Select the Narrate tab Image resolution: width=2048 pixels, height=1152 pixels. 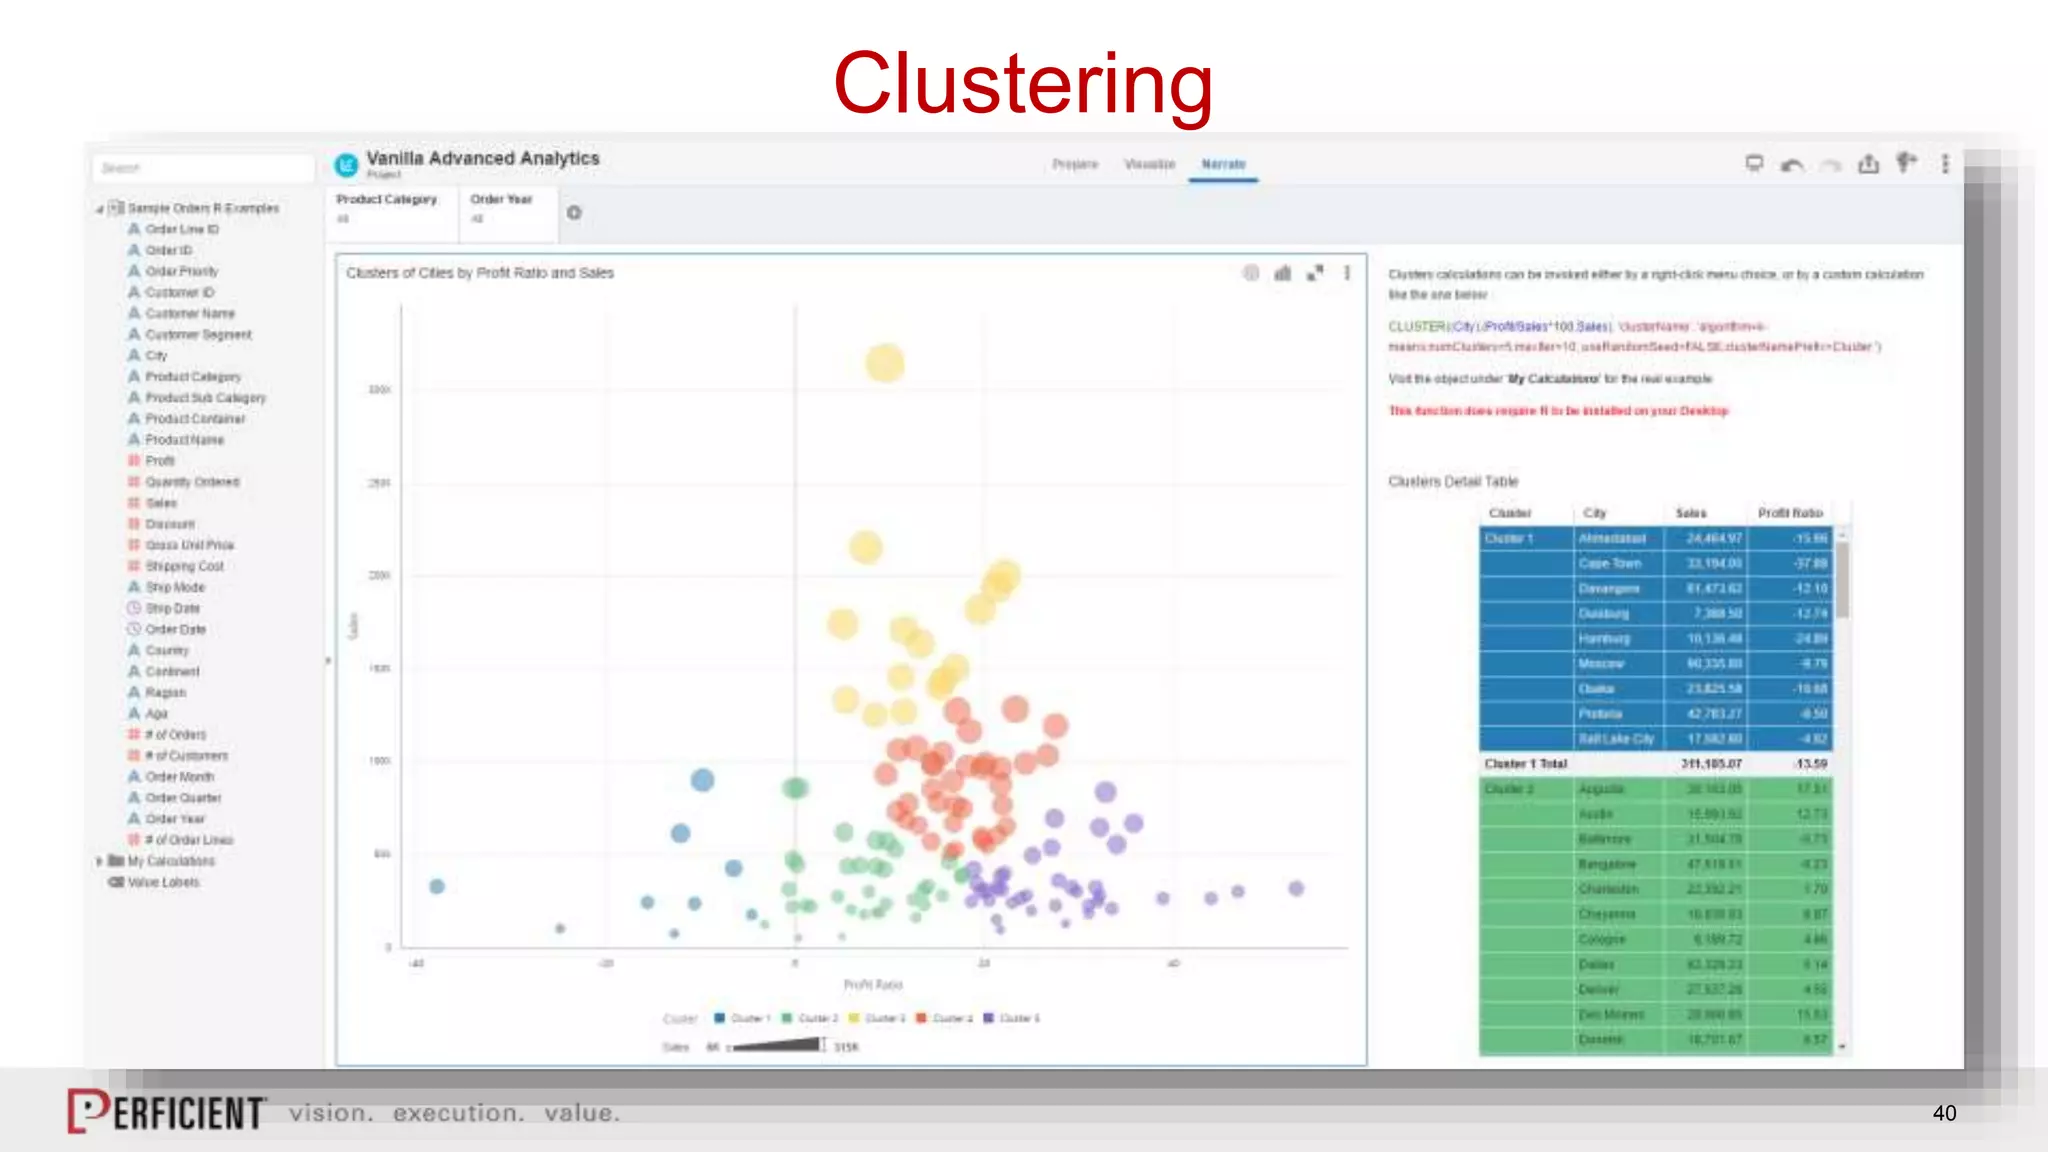[1223, 164]
